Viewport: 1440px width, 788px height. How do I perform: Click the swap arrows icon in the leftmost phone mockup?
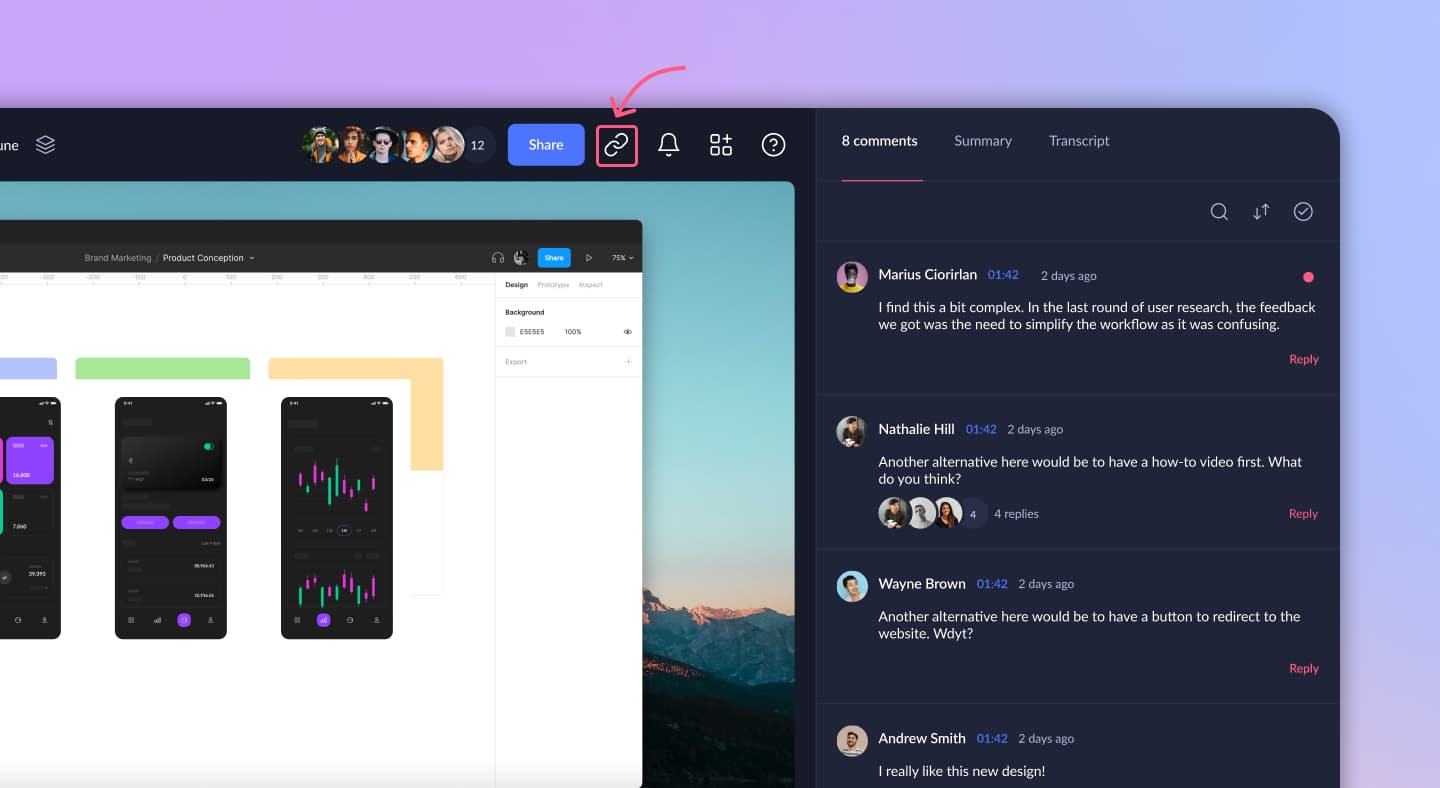pos(50,423)
